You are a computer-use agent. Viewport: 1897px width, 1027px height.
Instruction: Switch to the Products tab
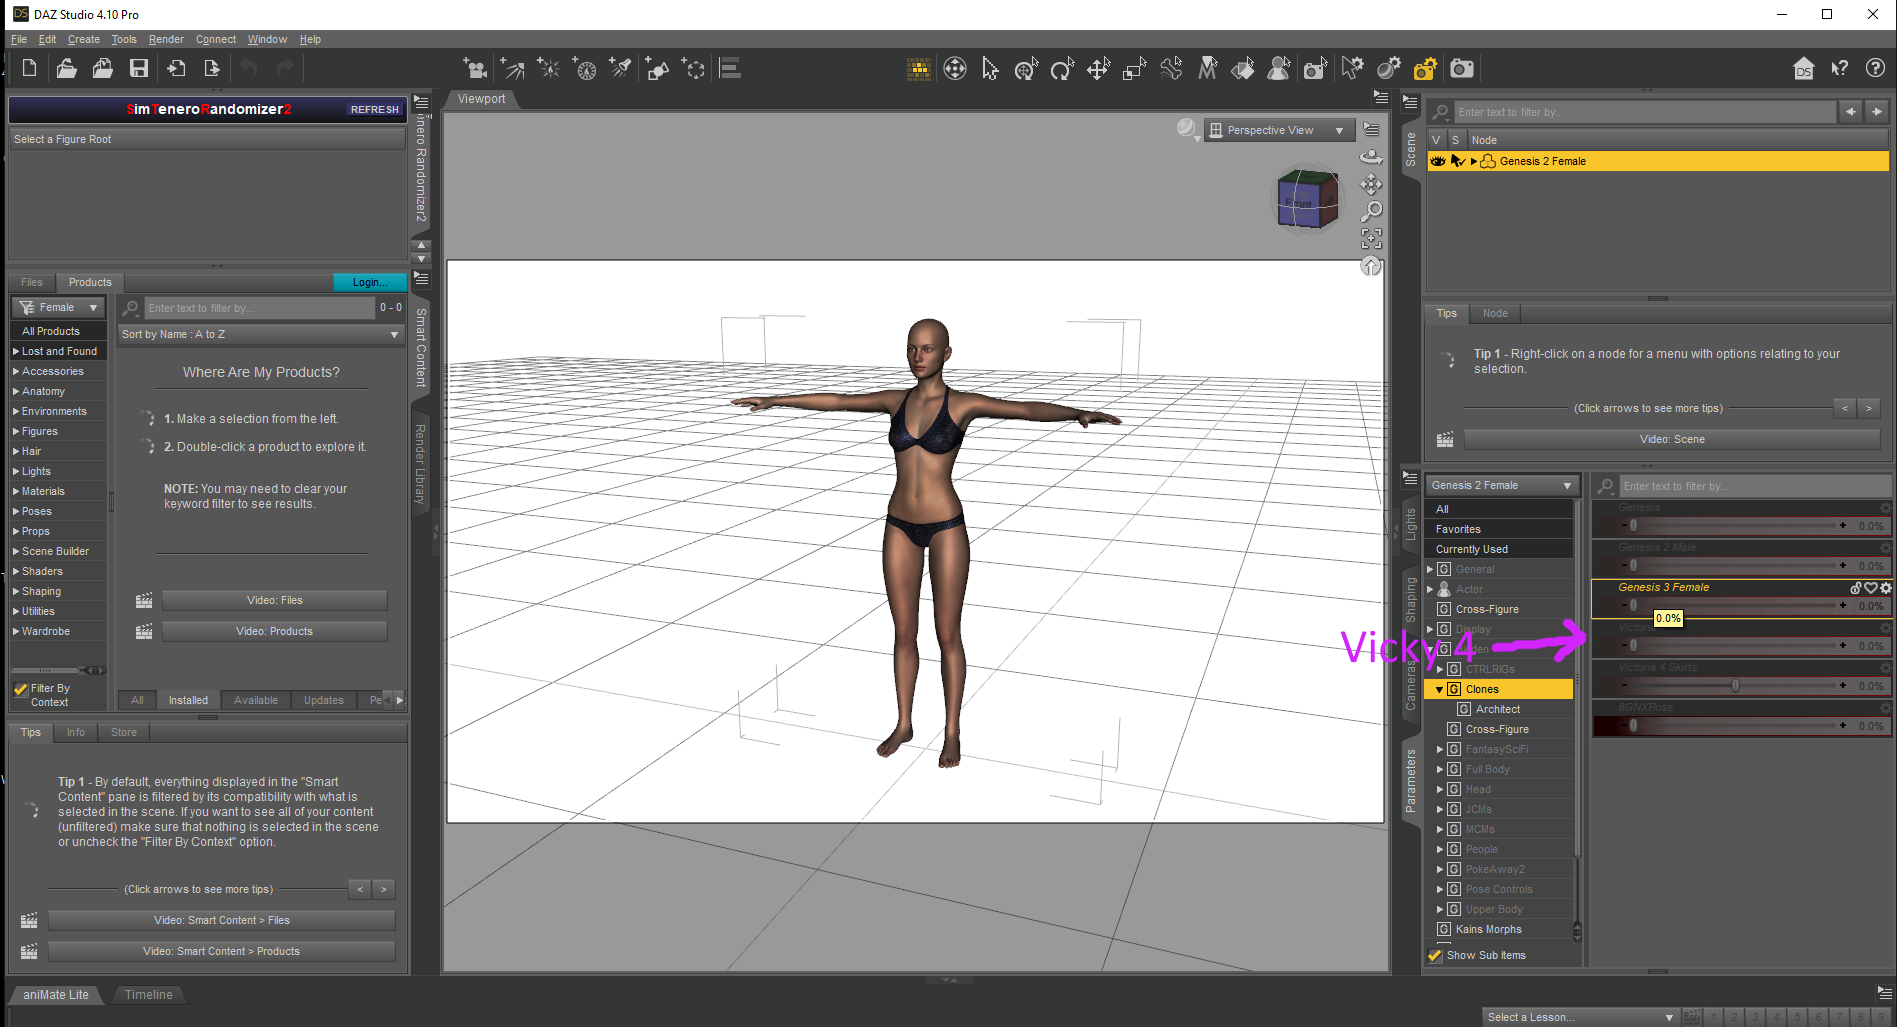90,282
